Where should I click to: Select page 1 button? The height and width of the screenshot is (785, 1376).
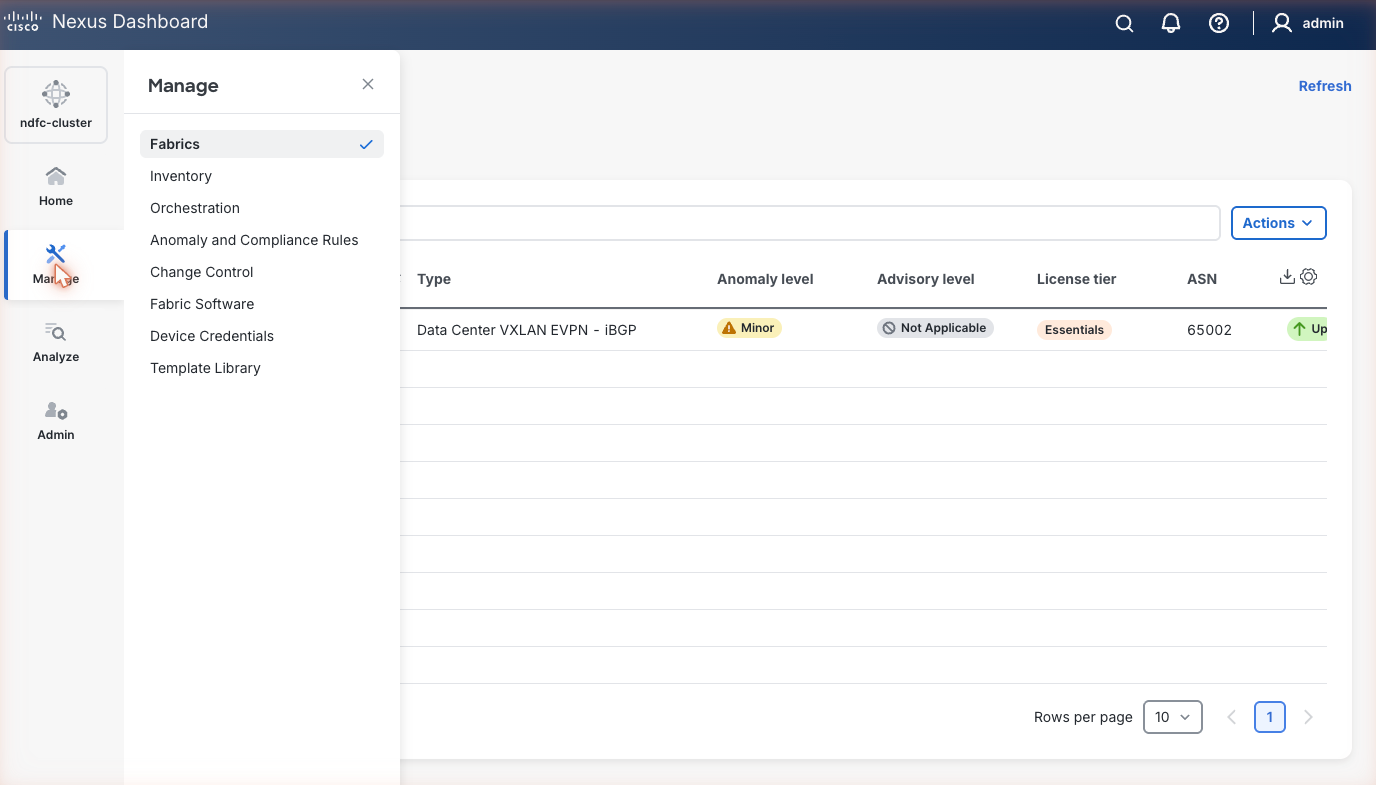tap(1270, 717)
